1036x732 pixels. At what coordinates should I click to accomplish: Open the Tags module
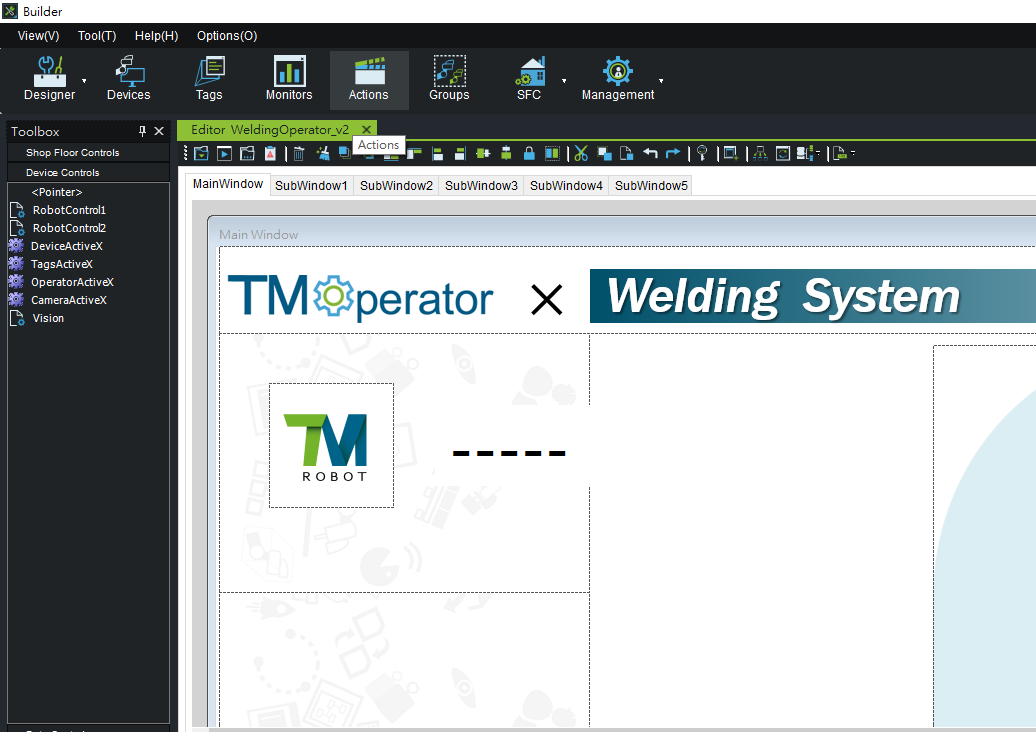tap(209, 79)
